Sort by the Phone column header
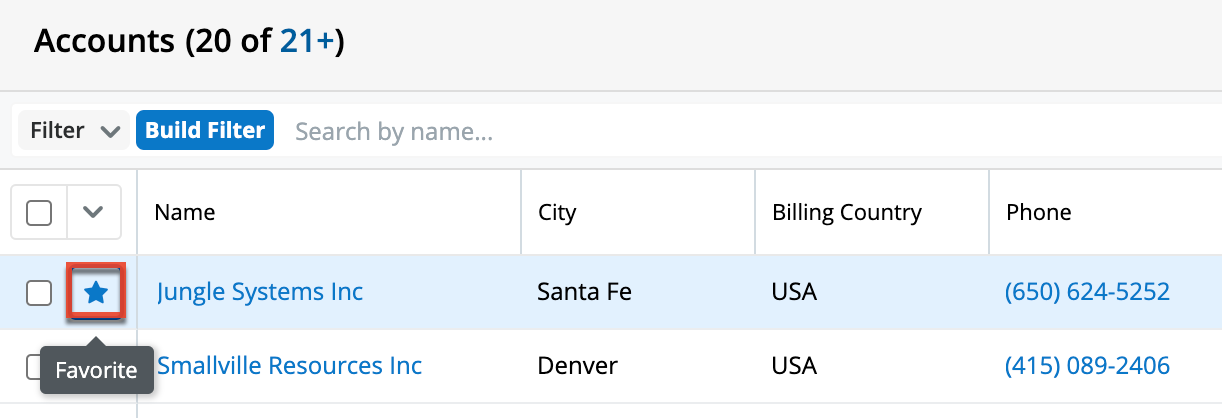The image size is (1222, 418). point(1038,212)
